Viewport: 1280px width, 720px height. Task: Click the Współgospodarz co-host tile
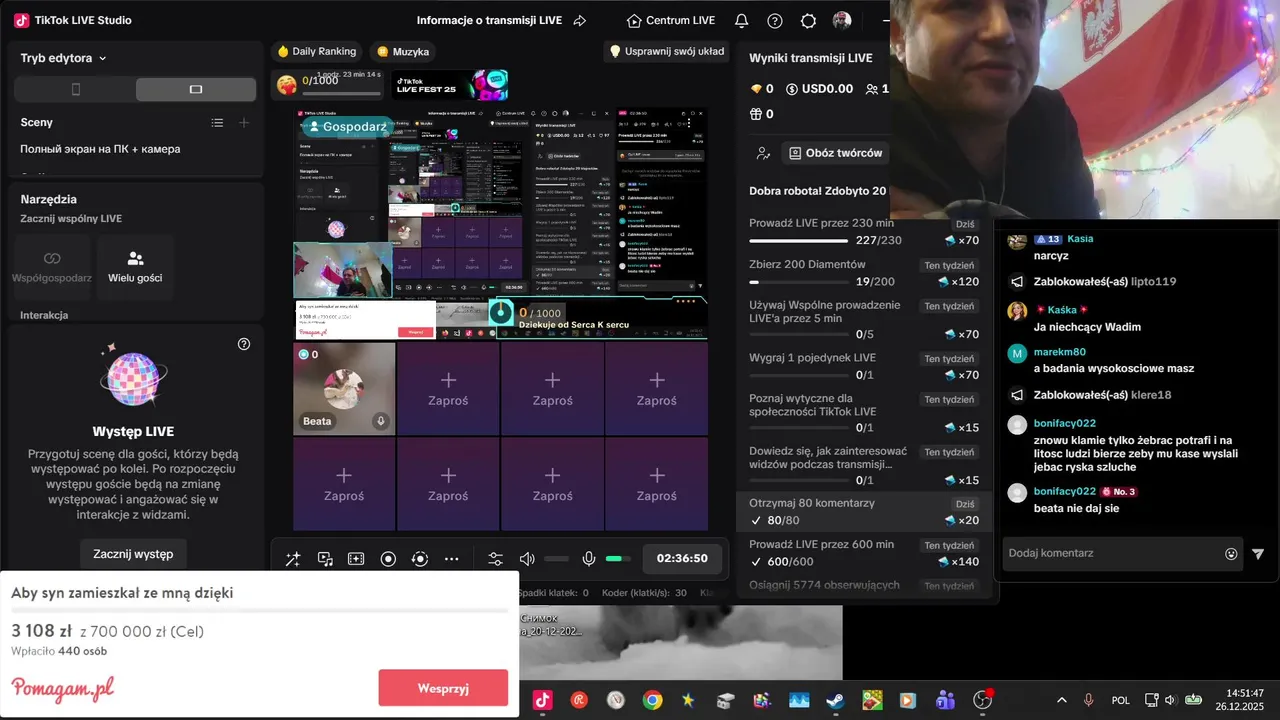pyautogui.click(x=52, y=267)
